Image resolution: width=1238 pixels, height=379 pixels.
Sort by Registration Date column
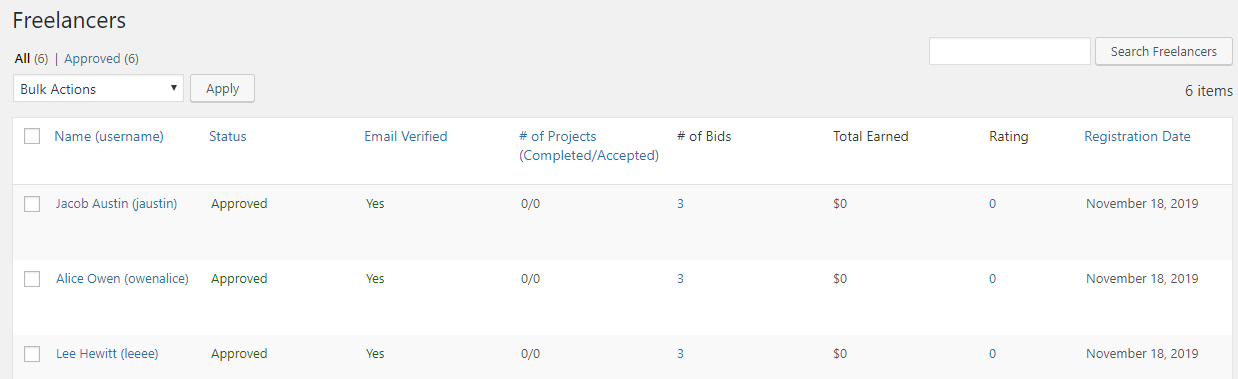pos(1137,136)
